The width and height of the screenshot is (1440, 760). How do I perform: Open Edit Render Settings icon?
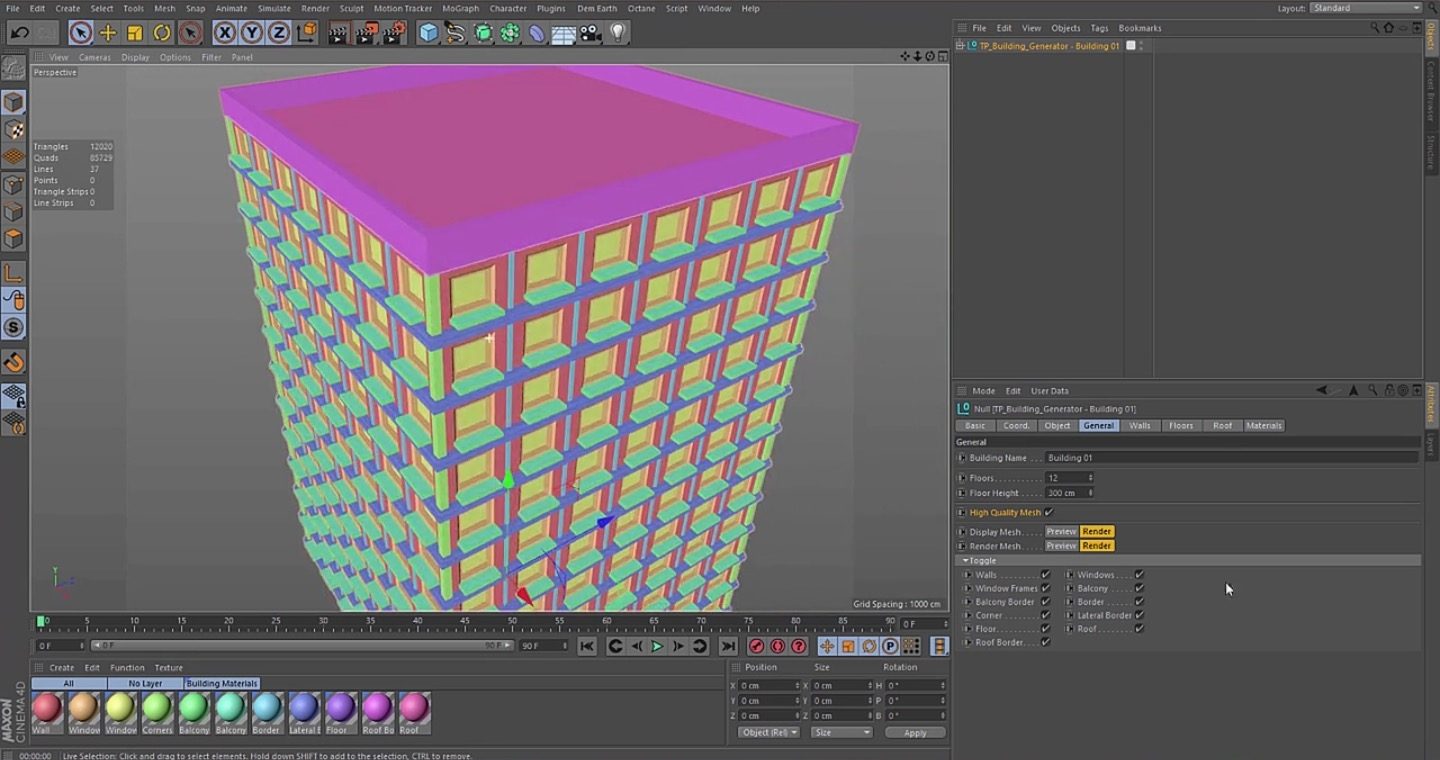[x=395, y=33]
